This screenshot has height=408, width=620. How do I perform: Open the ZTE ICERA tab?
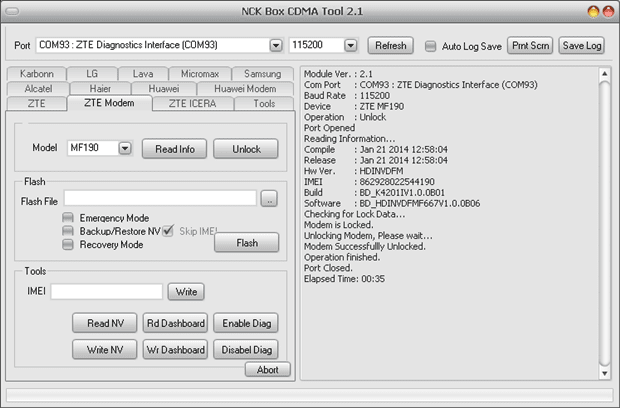(193, 104)
